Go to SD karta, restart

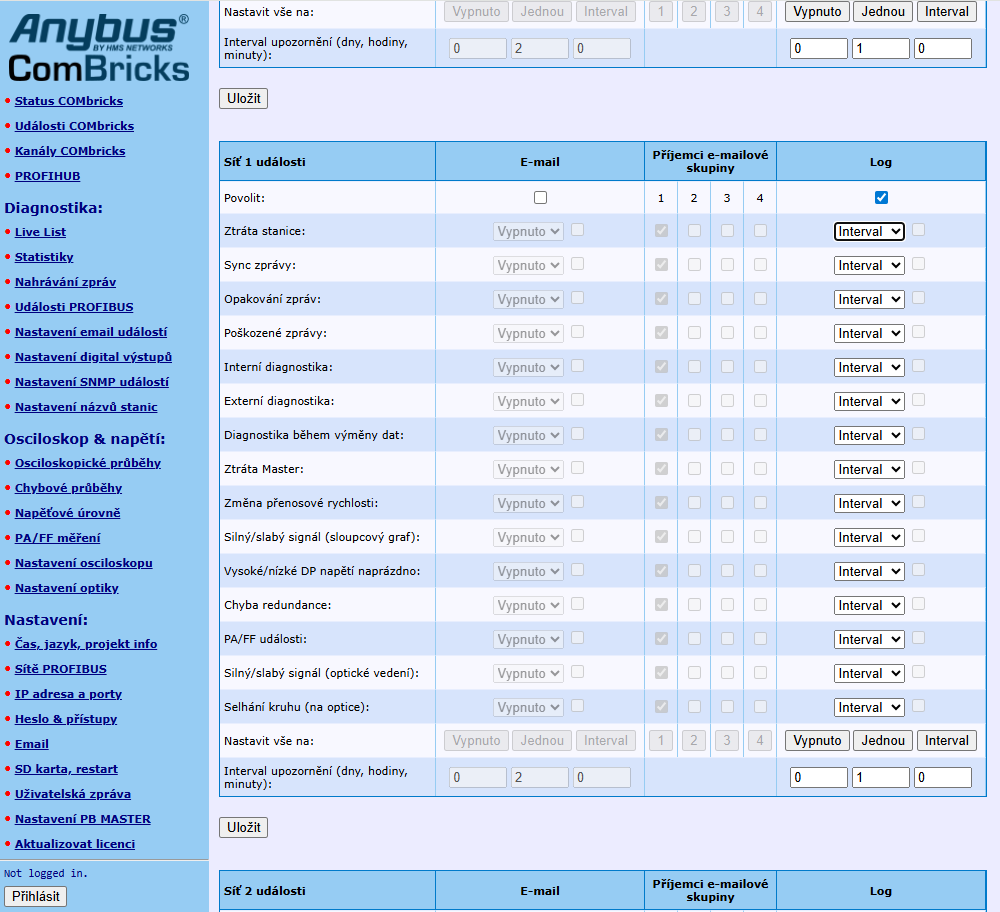[x=66, y=769]
